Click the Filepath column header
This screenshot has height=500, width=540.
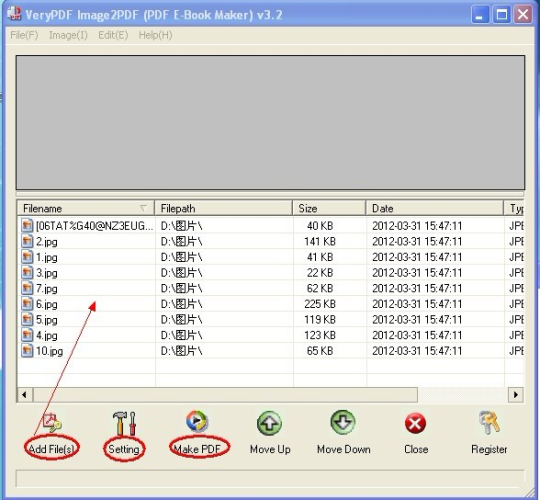224,208
